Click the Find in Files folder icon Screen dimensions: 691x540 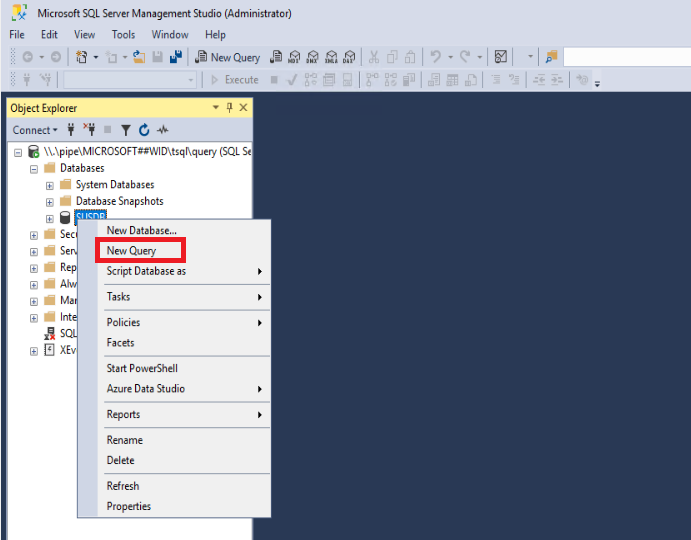click(x=551, y=56)
